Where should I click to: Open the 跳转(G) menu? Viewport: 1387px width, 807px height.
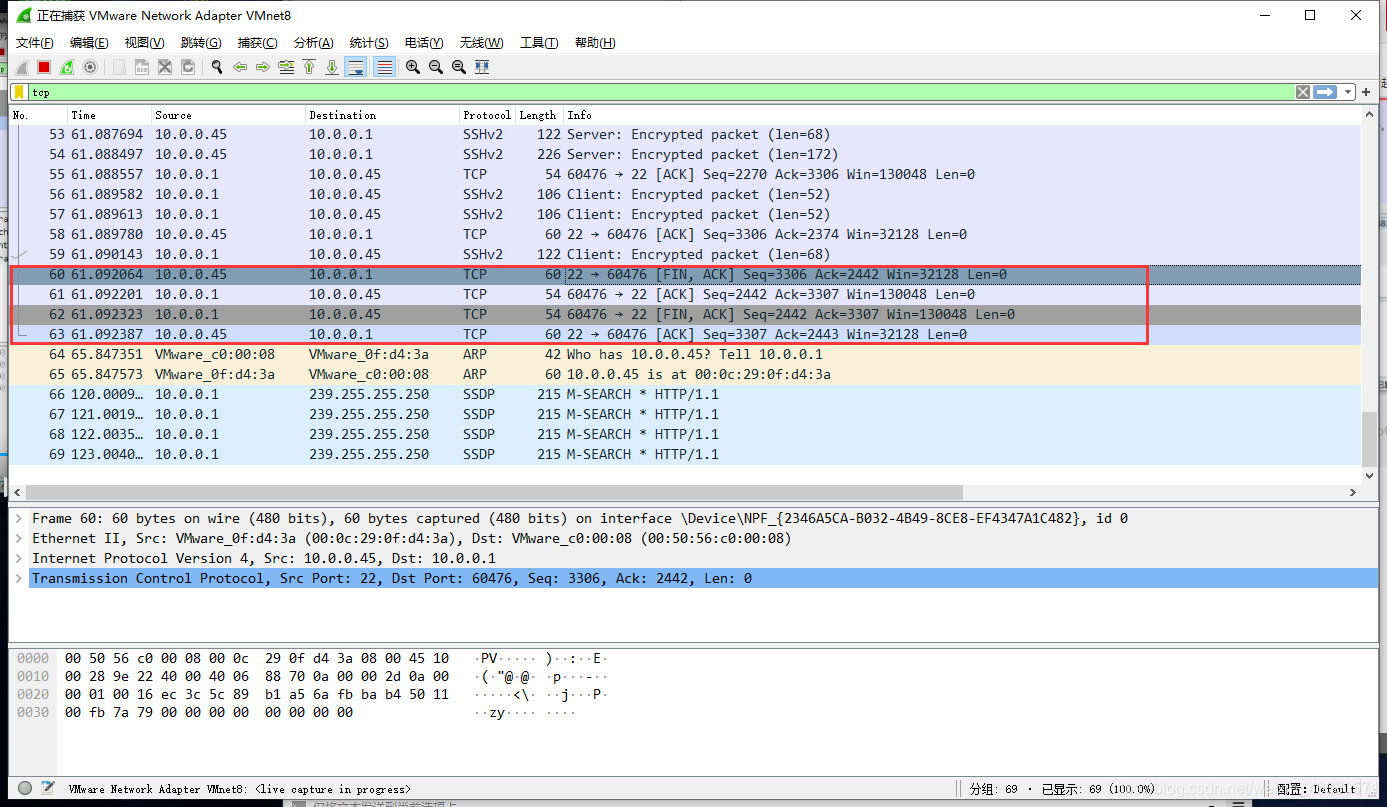(201, 42)
